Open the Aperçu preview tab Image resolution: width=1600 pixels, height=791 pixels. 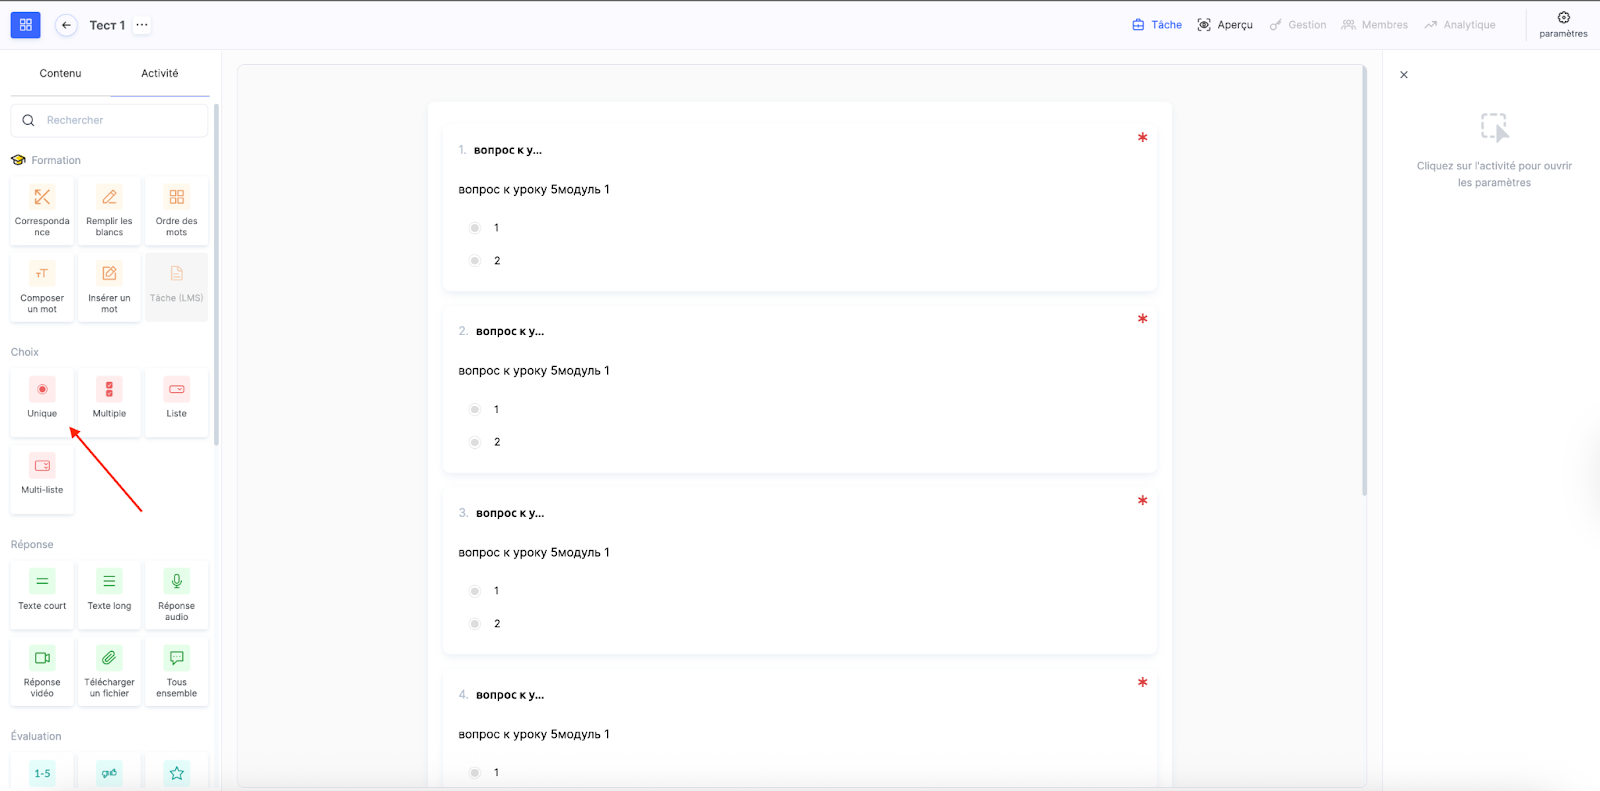click(x=1225, y=25)
